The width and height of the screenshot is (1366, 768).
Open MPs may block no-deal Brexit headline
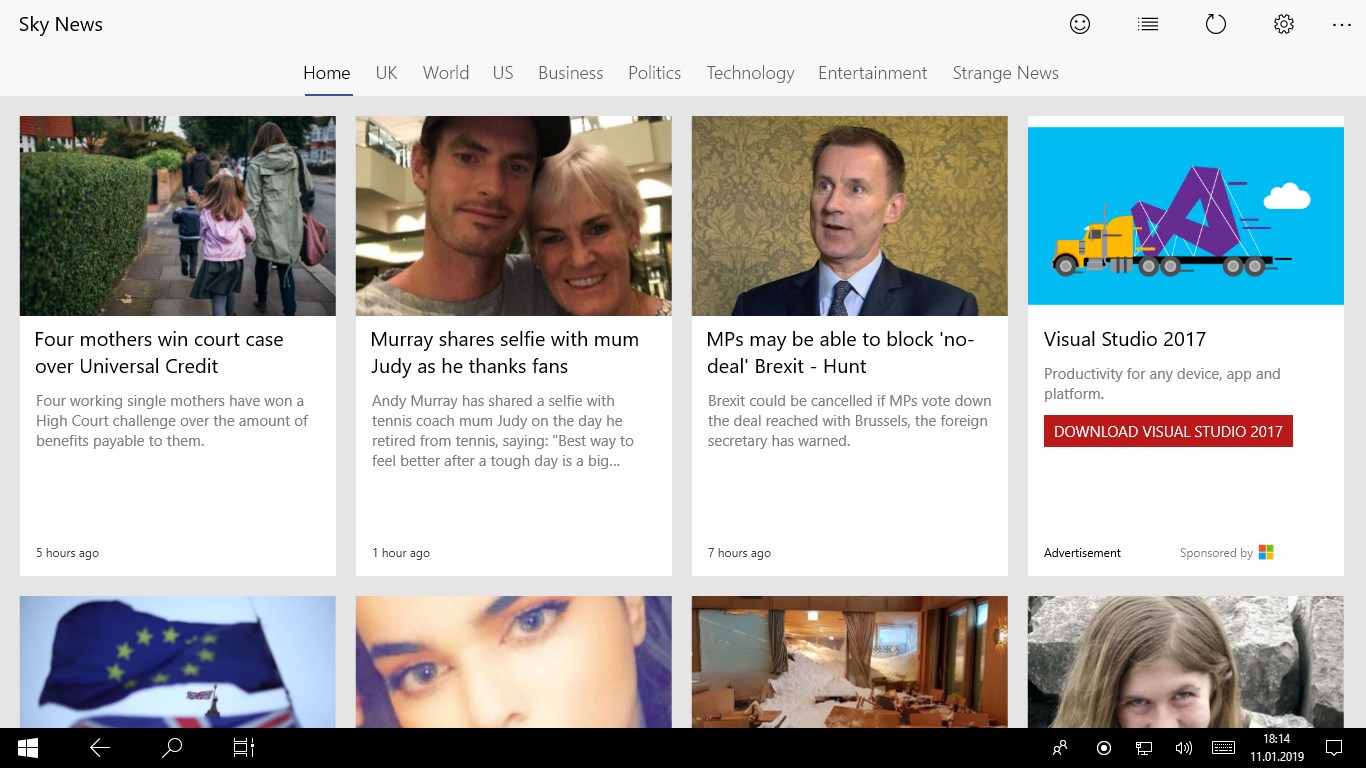840,352
